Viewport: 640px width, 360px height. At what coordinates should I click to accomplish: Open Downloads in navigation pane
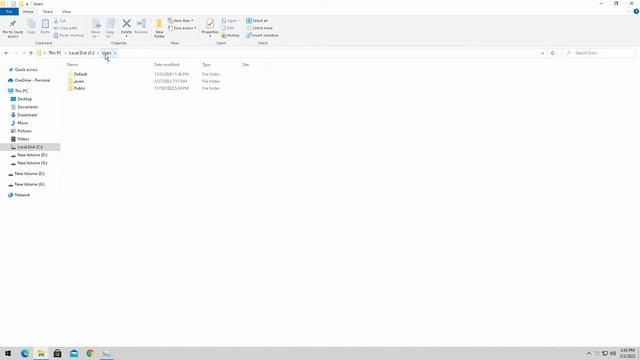(27, 115)
